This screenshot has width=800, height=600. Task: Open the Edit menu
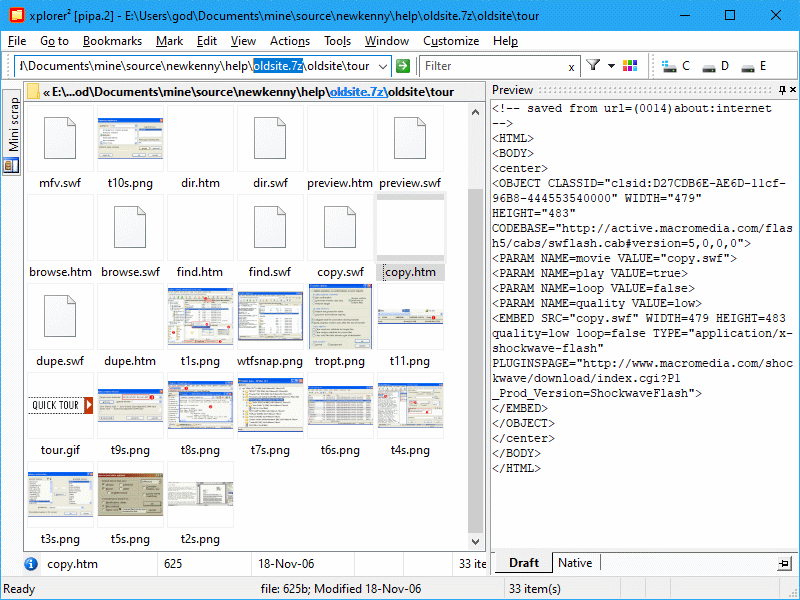point(207,41)
